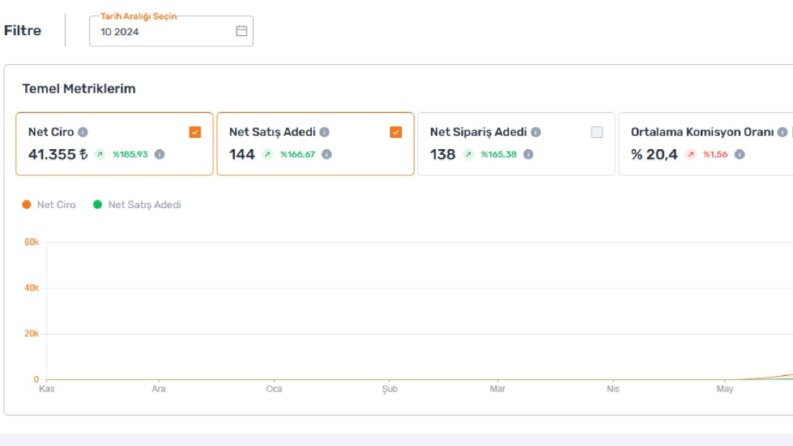Click info icon beside Net Ciro %185,93 change
Image resolution: width=793 pixels, height=446 pixels.
click(x=159, y=154)
